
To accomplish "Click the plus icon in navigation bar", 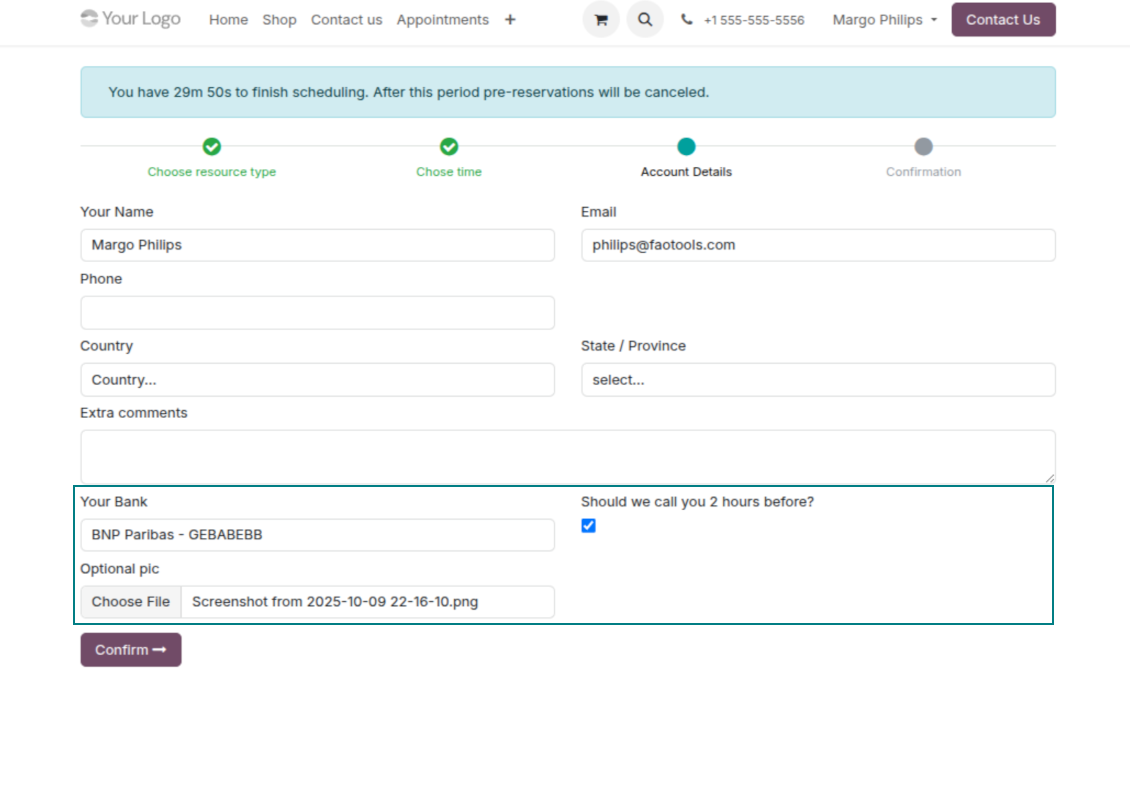I will [x=510, y=20].
